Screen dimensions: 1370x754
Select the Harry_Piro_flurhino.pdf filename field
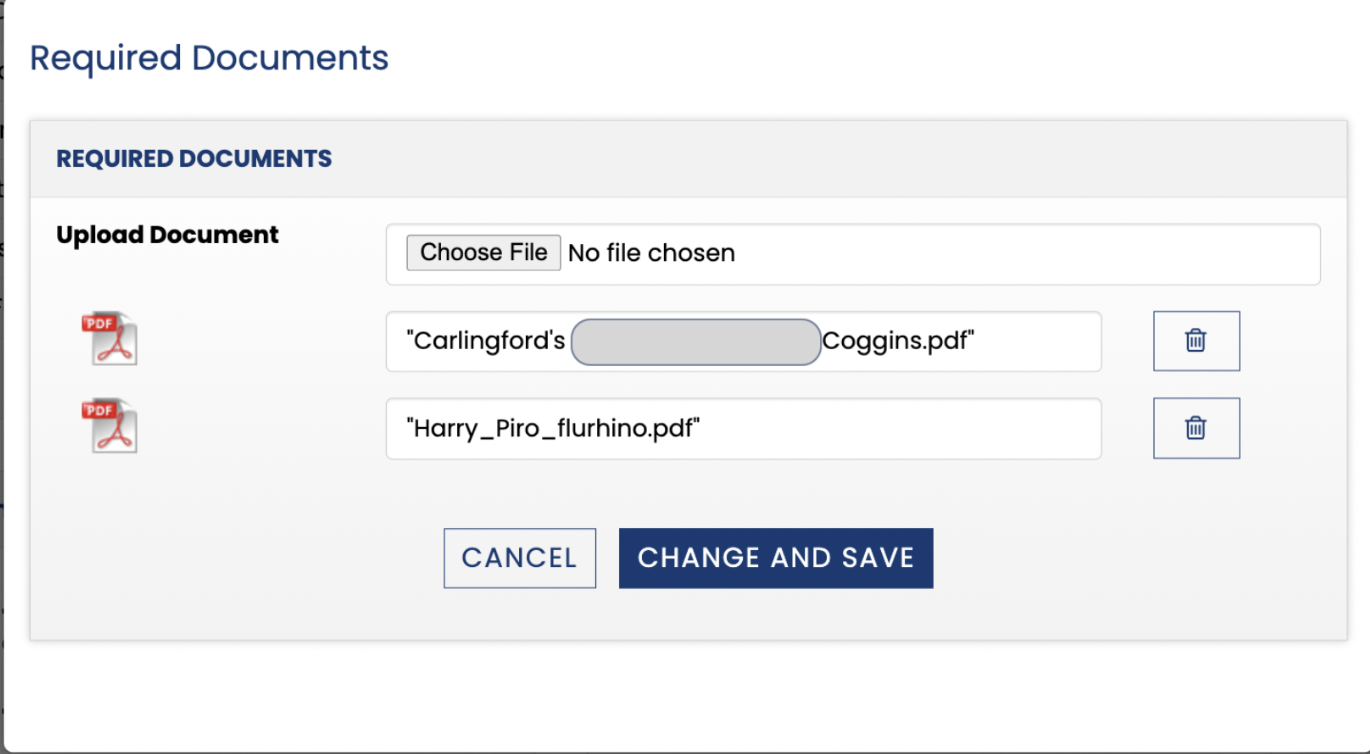click(744, 429)
